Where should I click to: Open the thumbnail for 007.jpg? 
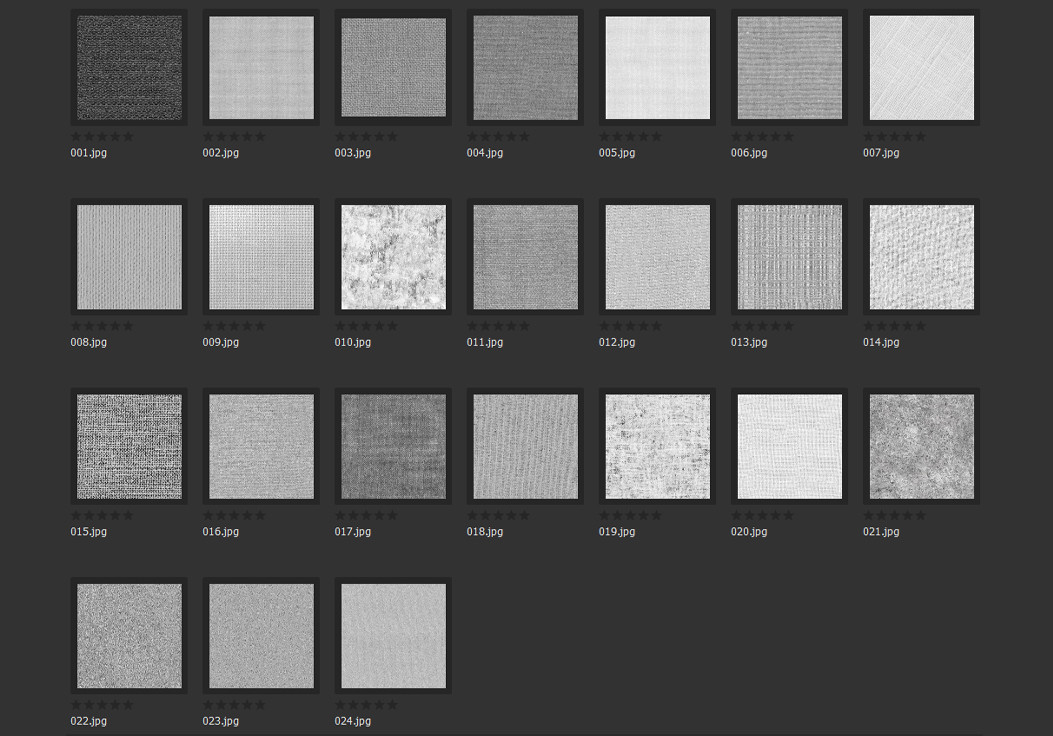(920, 66)
